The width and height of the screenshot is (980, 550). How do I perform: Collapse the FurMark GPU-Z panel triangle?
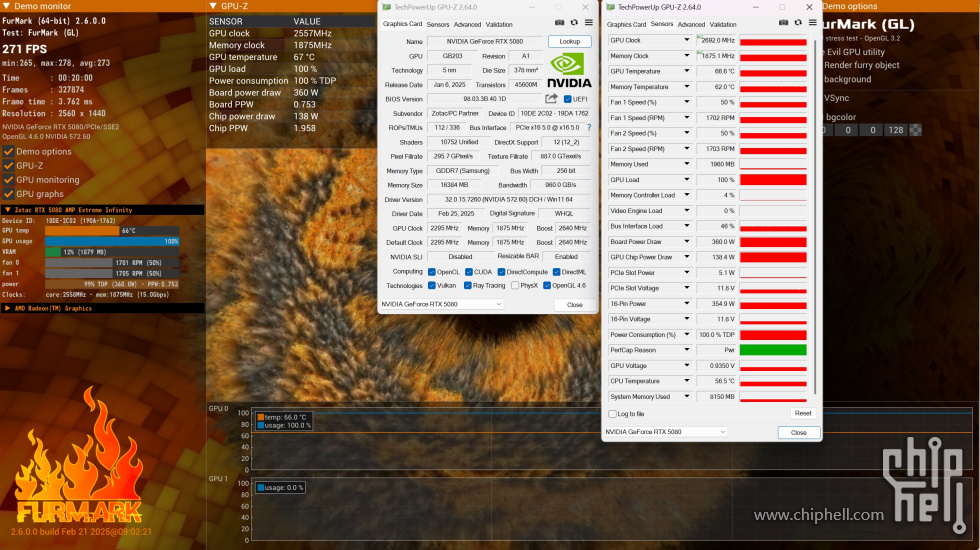(212, 6)
